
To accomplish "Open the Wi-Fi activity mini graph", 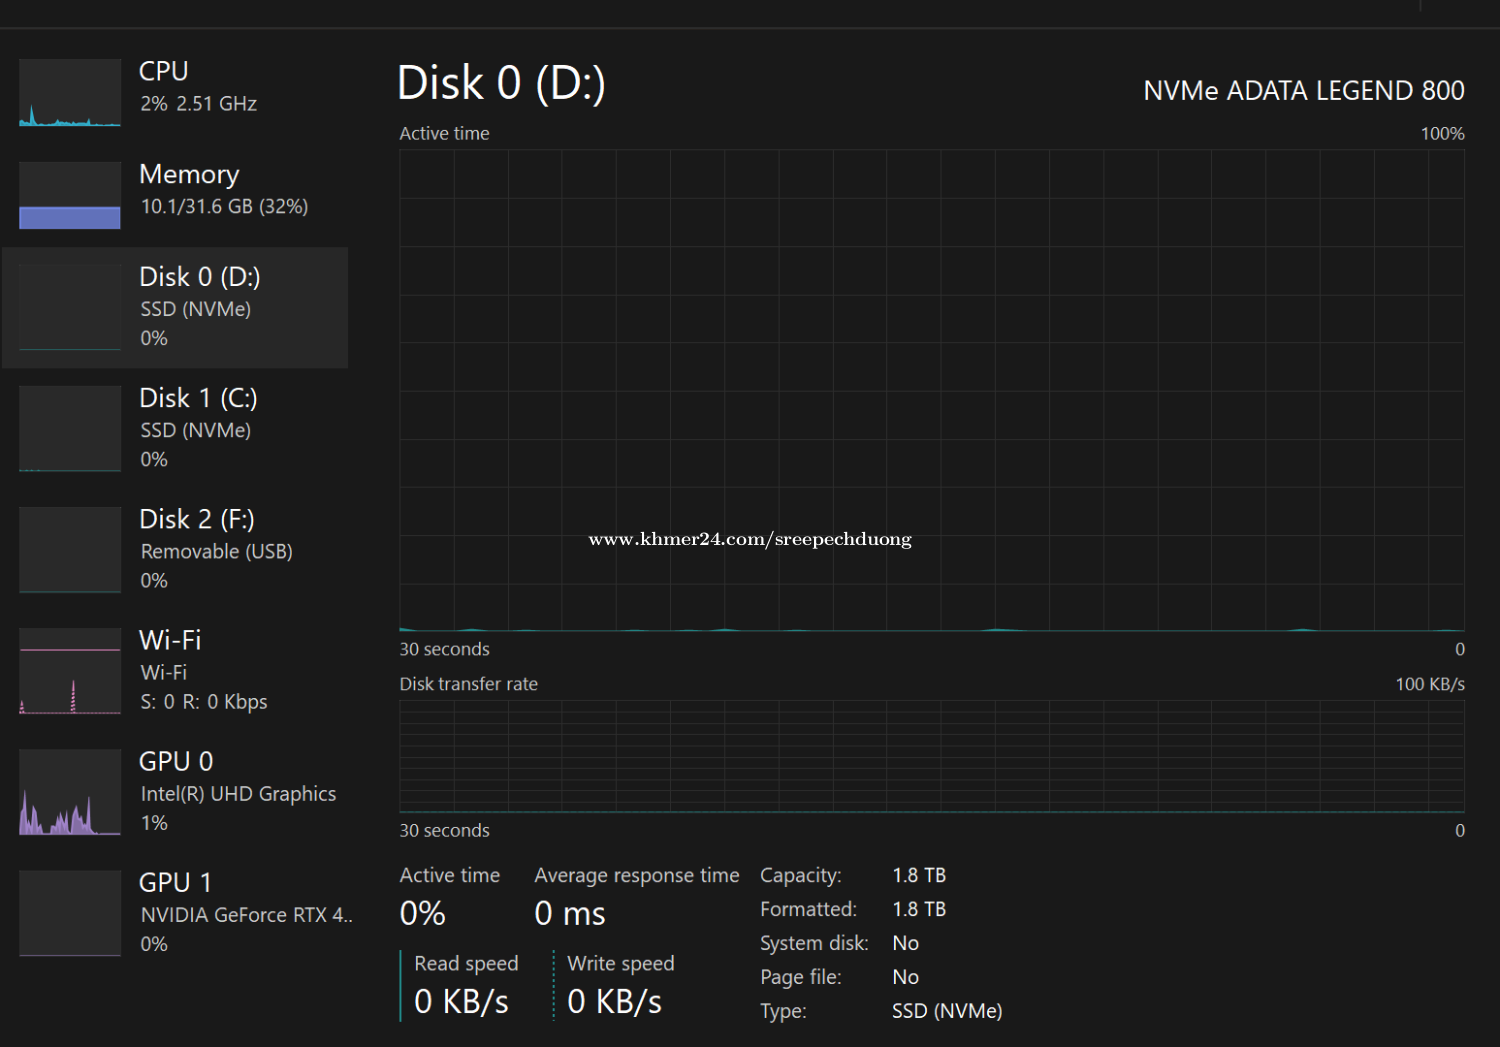I will point(70,671).
